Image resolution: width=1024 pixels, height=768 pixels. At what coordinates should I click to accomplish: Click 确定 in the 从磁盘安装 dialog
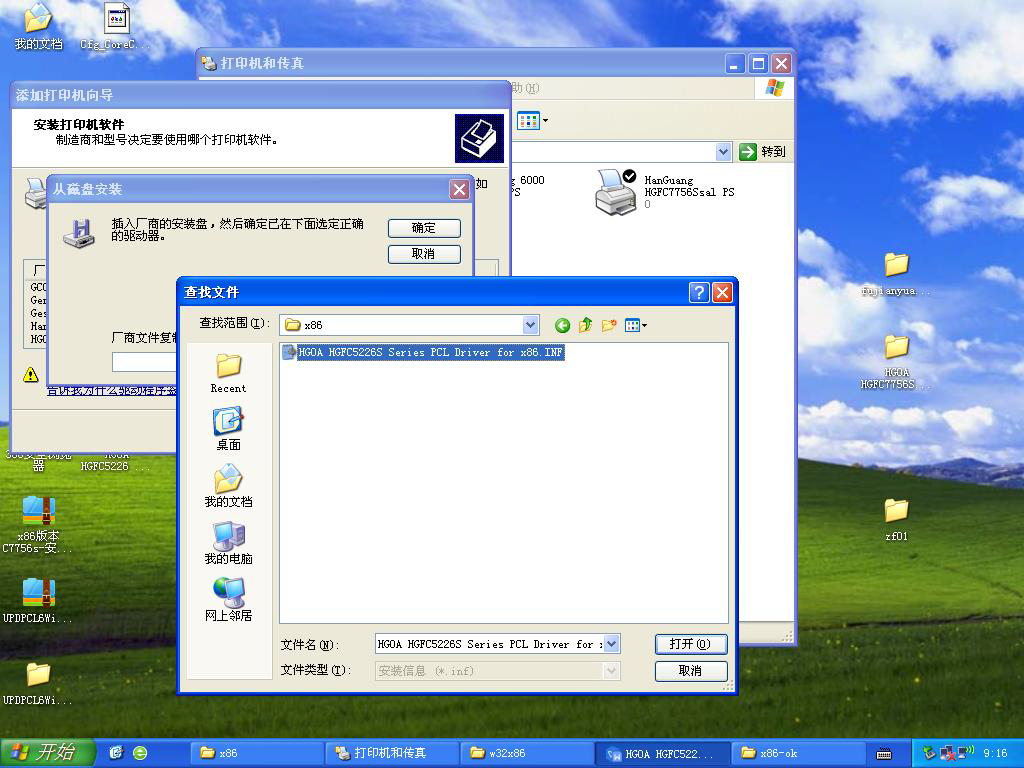point(424,228)
